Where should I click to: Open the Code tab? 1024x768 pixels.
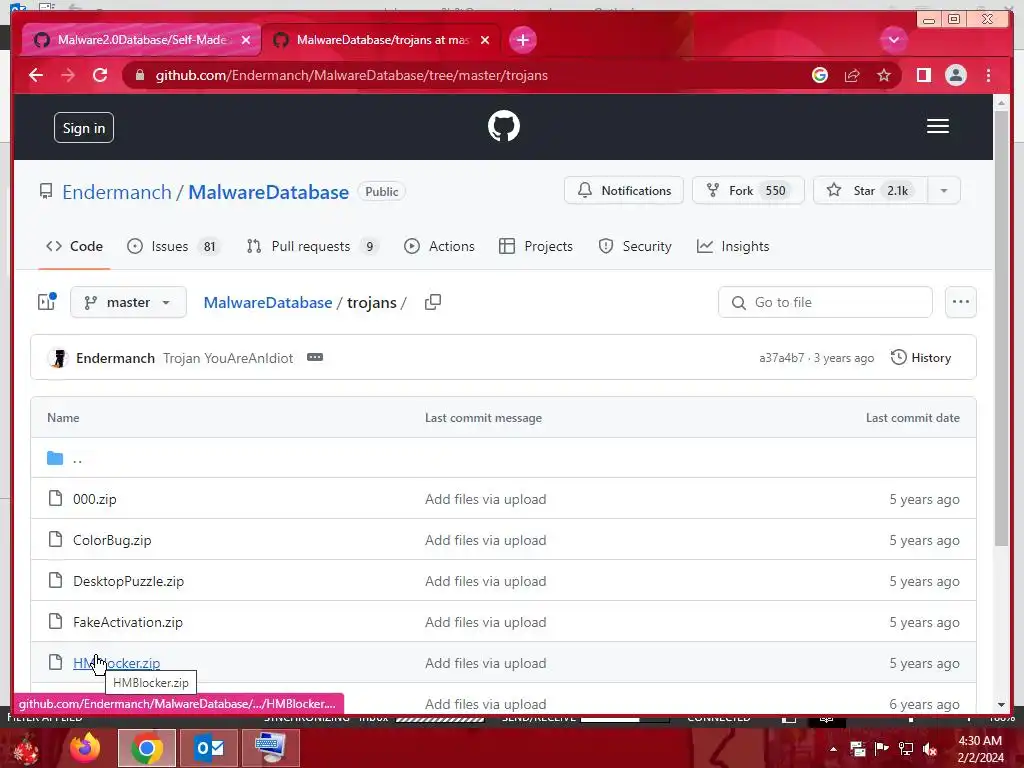pyautogui.click(x=74, y=246)
